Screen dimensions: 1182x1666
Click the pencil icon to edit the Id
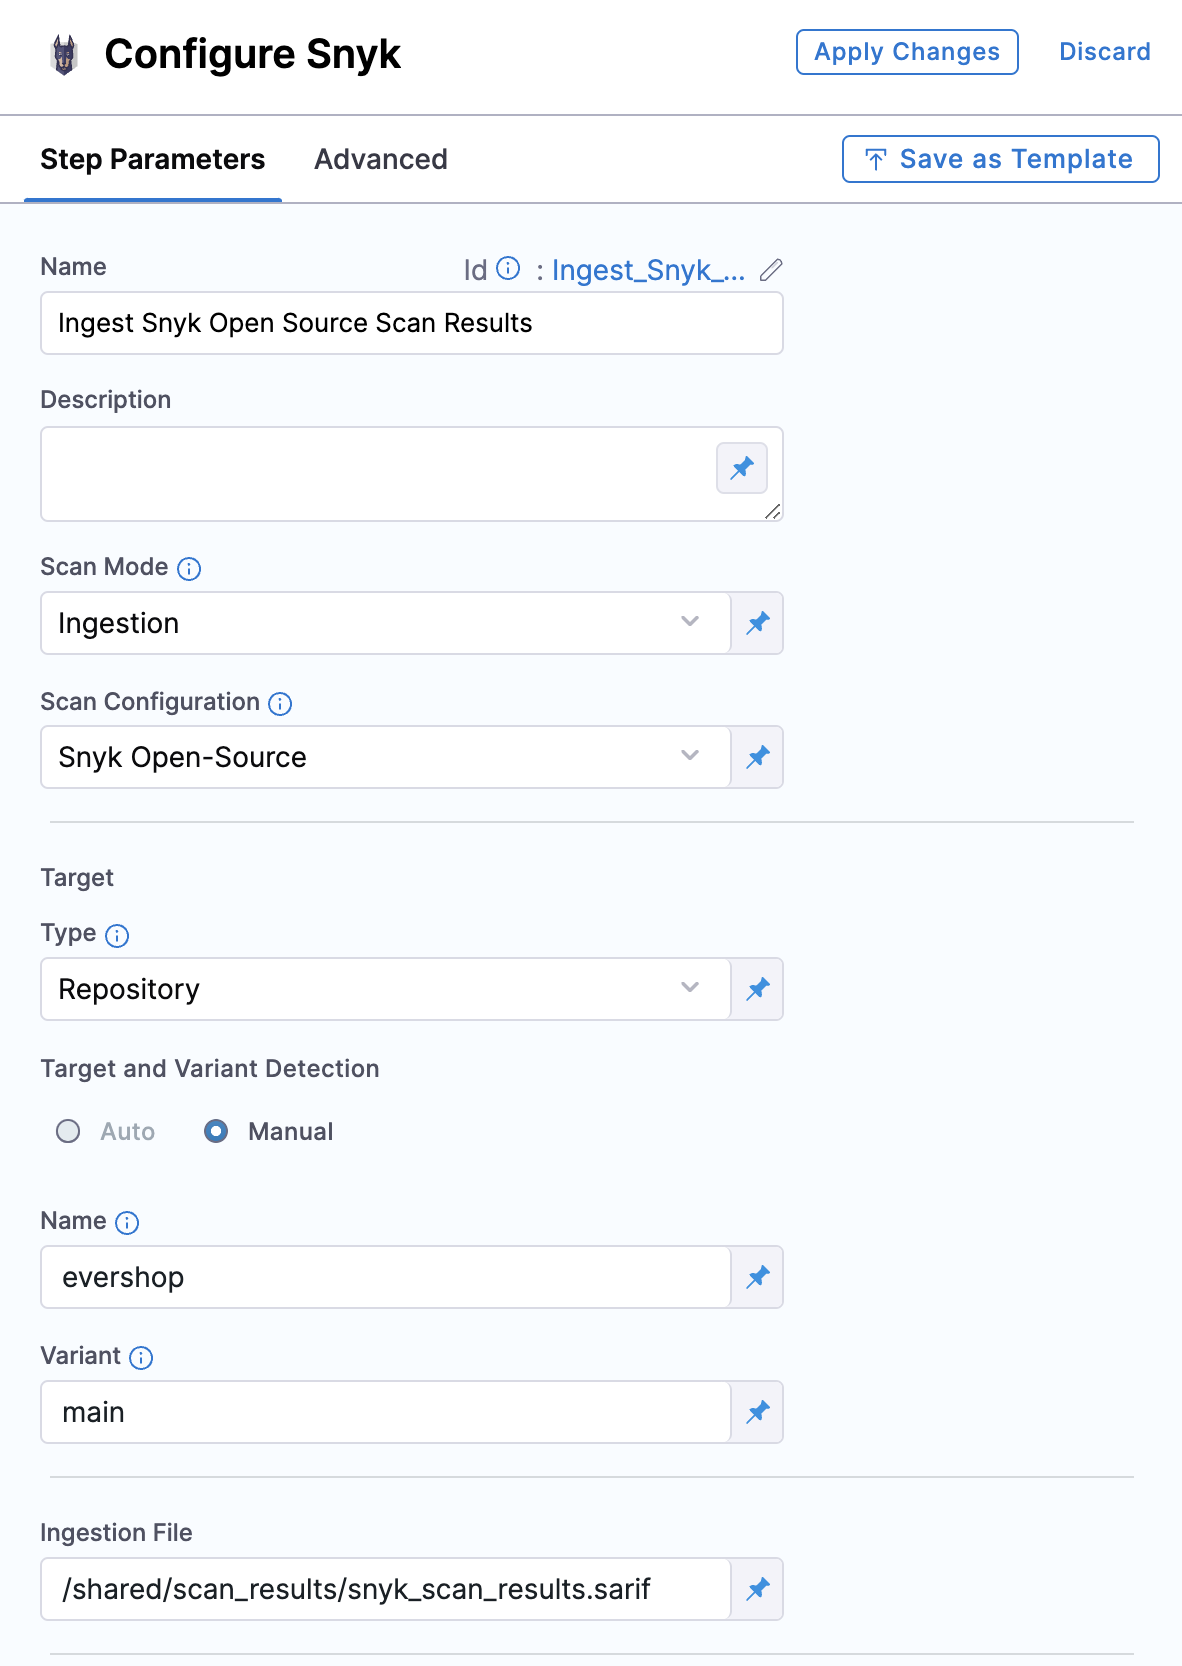point(771,270)
